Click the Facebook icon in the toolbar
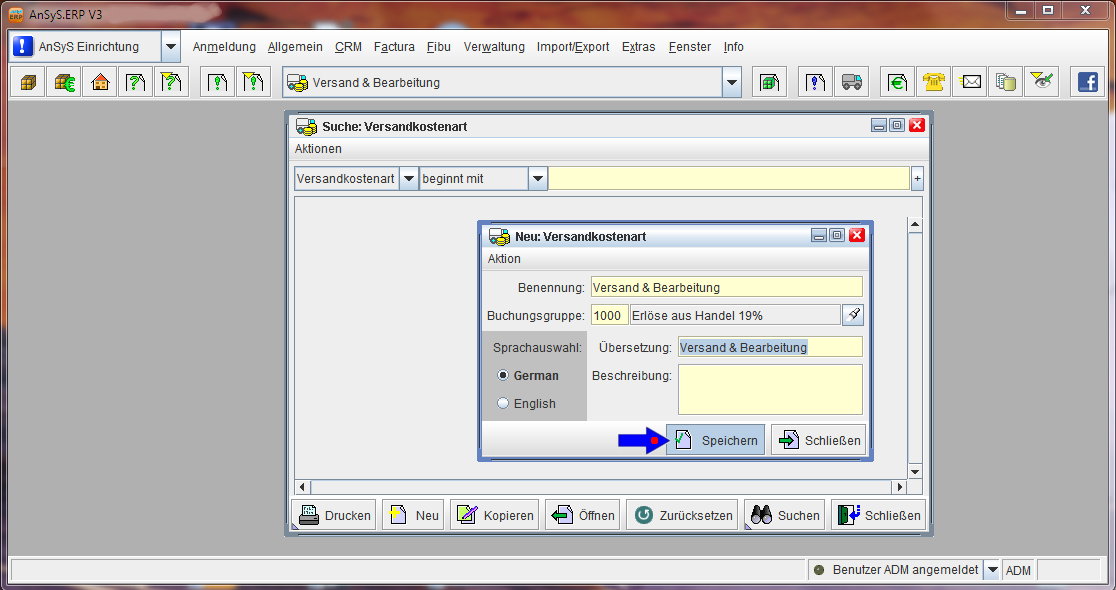1116x590 pixels. click(x=1086, y=82)
